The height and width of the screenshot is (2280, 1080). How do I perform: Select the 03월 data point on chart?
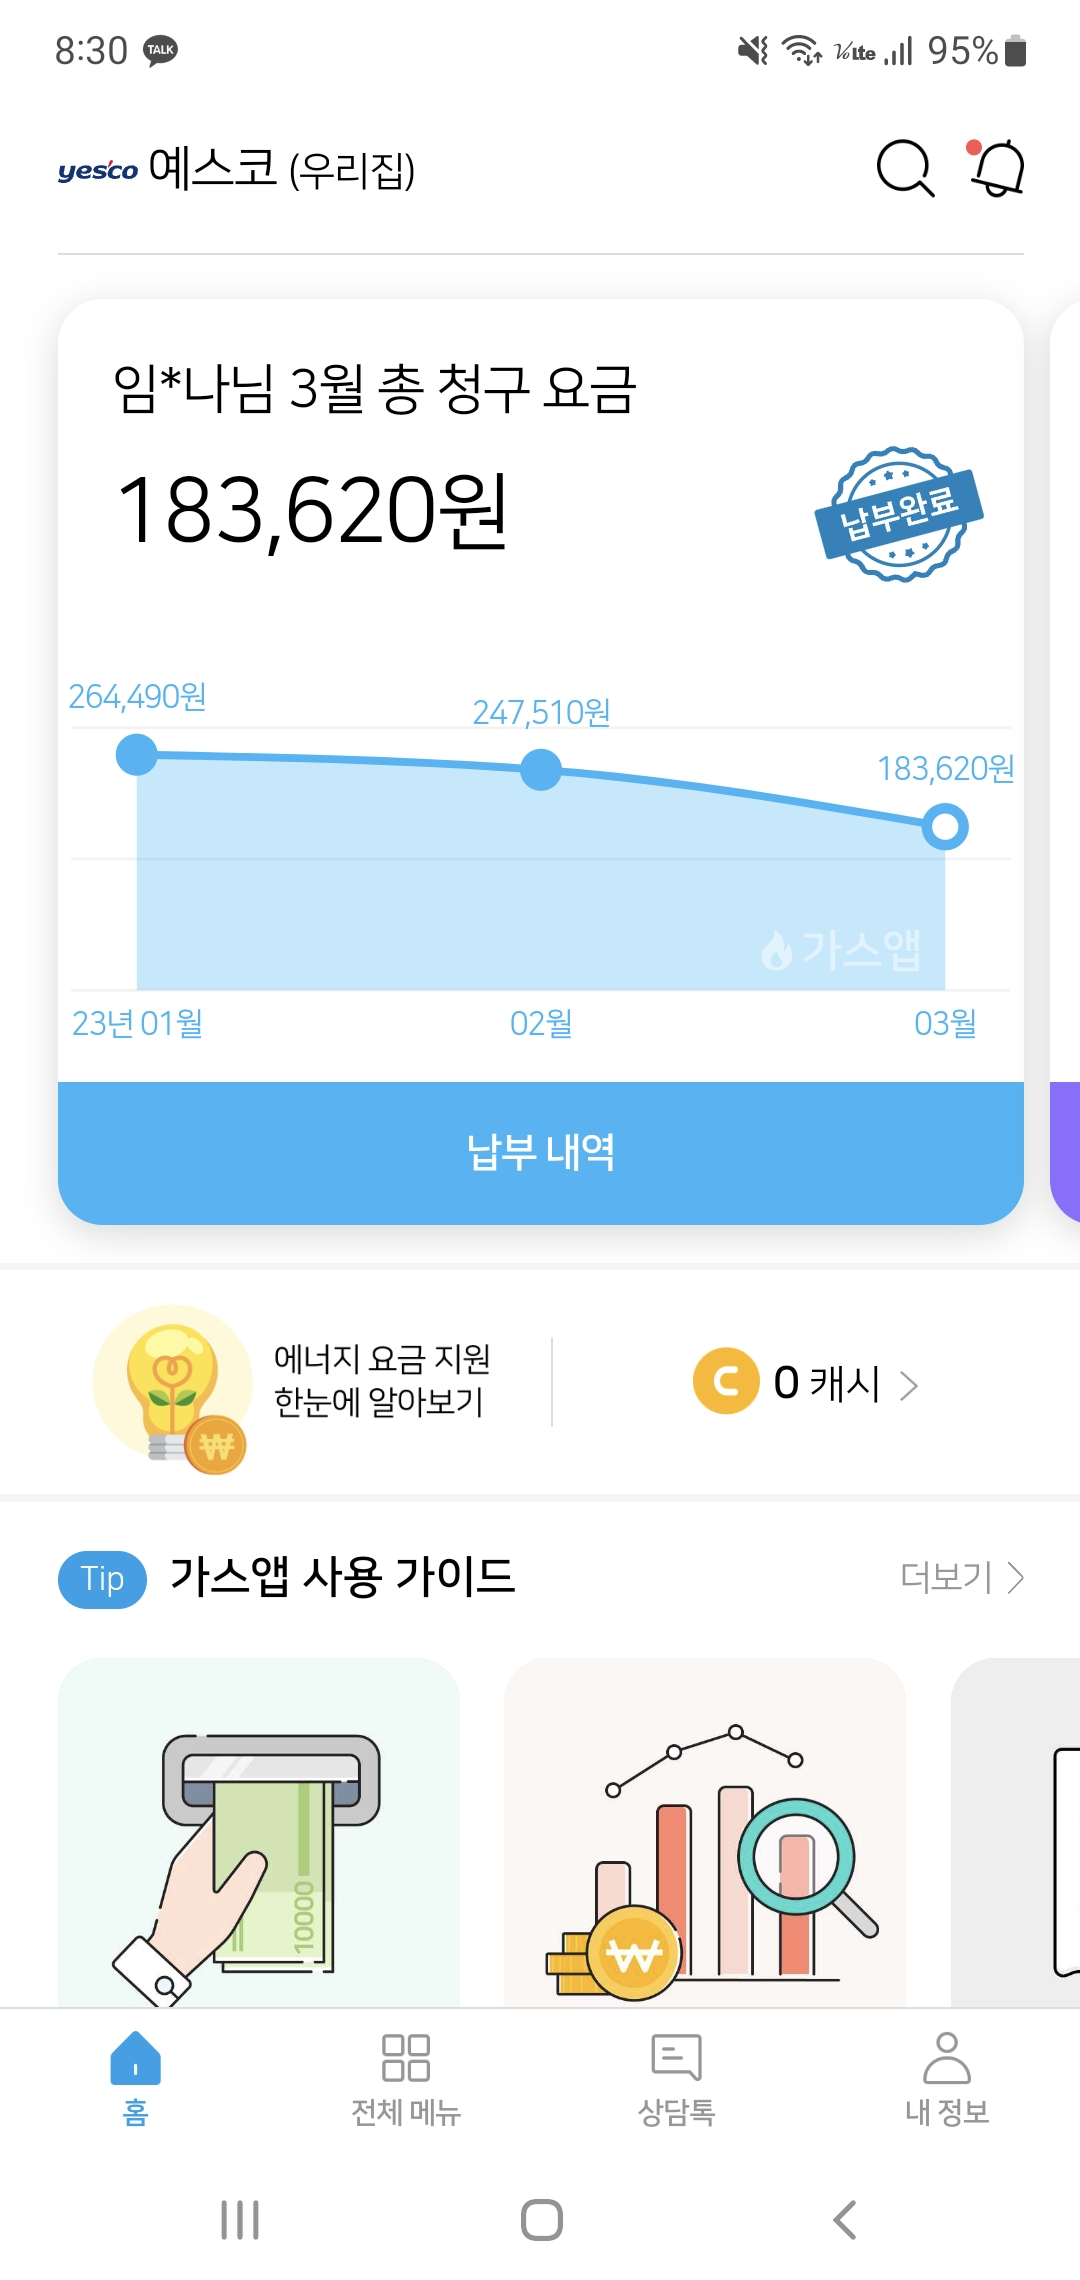(945, 828)
